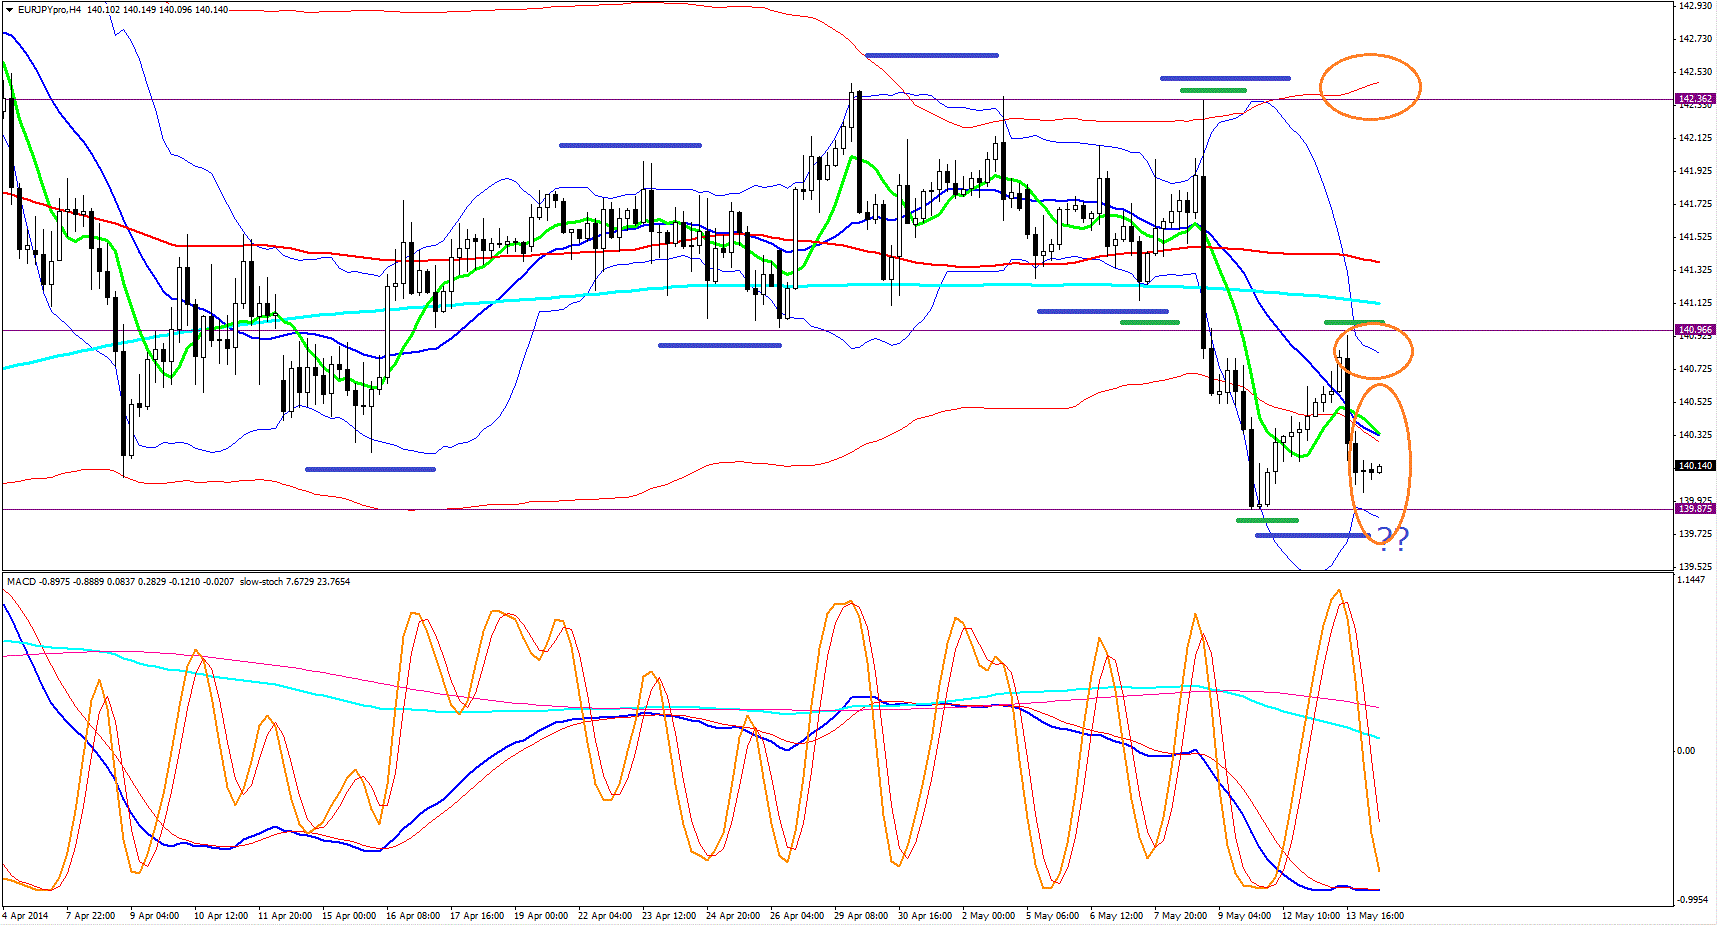
Task: Click the 9 May 04:00 time label
Action: pyautogui.click(x=1244, y=915)
